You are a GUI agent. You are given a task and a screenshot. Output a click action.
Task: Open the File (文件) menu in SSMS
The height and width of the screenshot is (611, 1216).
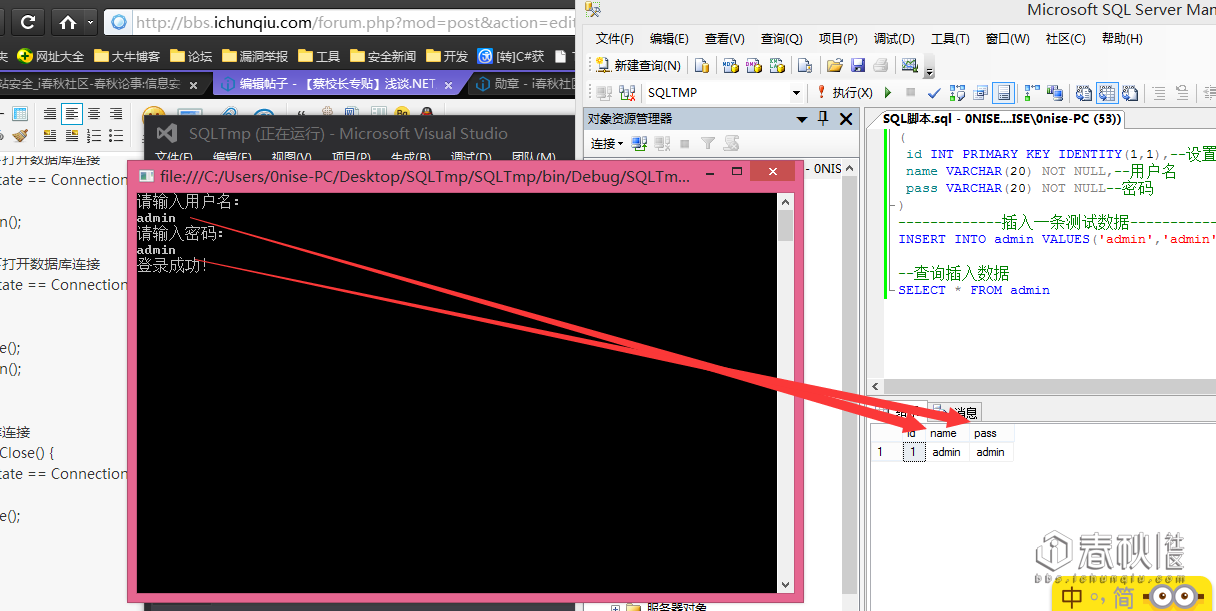point(615,39)
